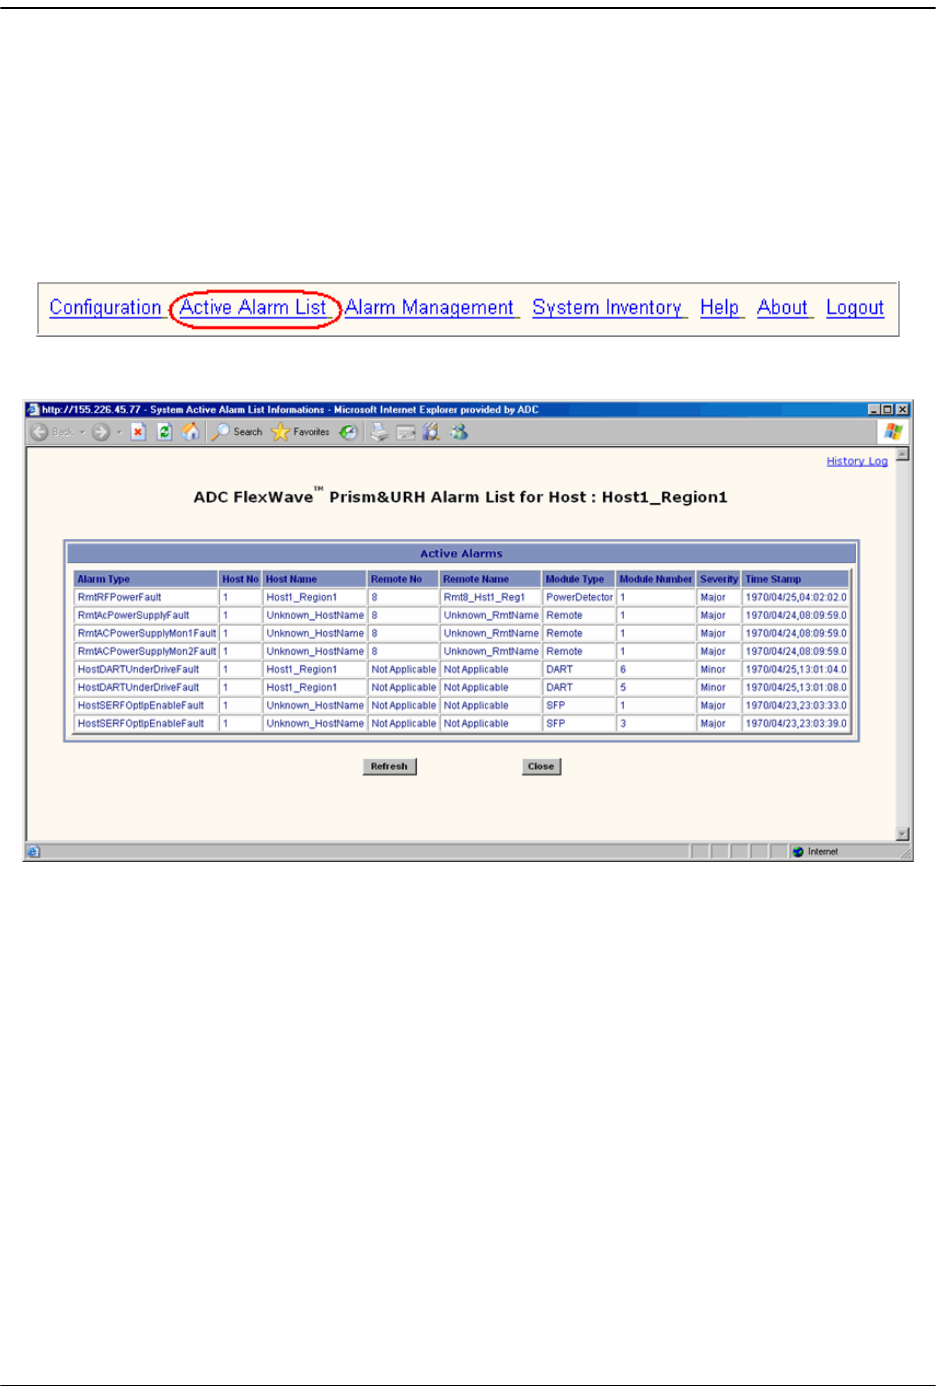Image resolution: width=936 pixels, height=1393 pixels.
Task: Open the About menu link
Action: coord(782,308)
